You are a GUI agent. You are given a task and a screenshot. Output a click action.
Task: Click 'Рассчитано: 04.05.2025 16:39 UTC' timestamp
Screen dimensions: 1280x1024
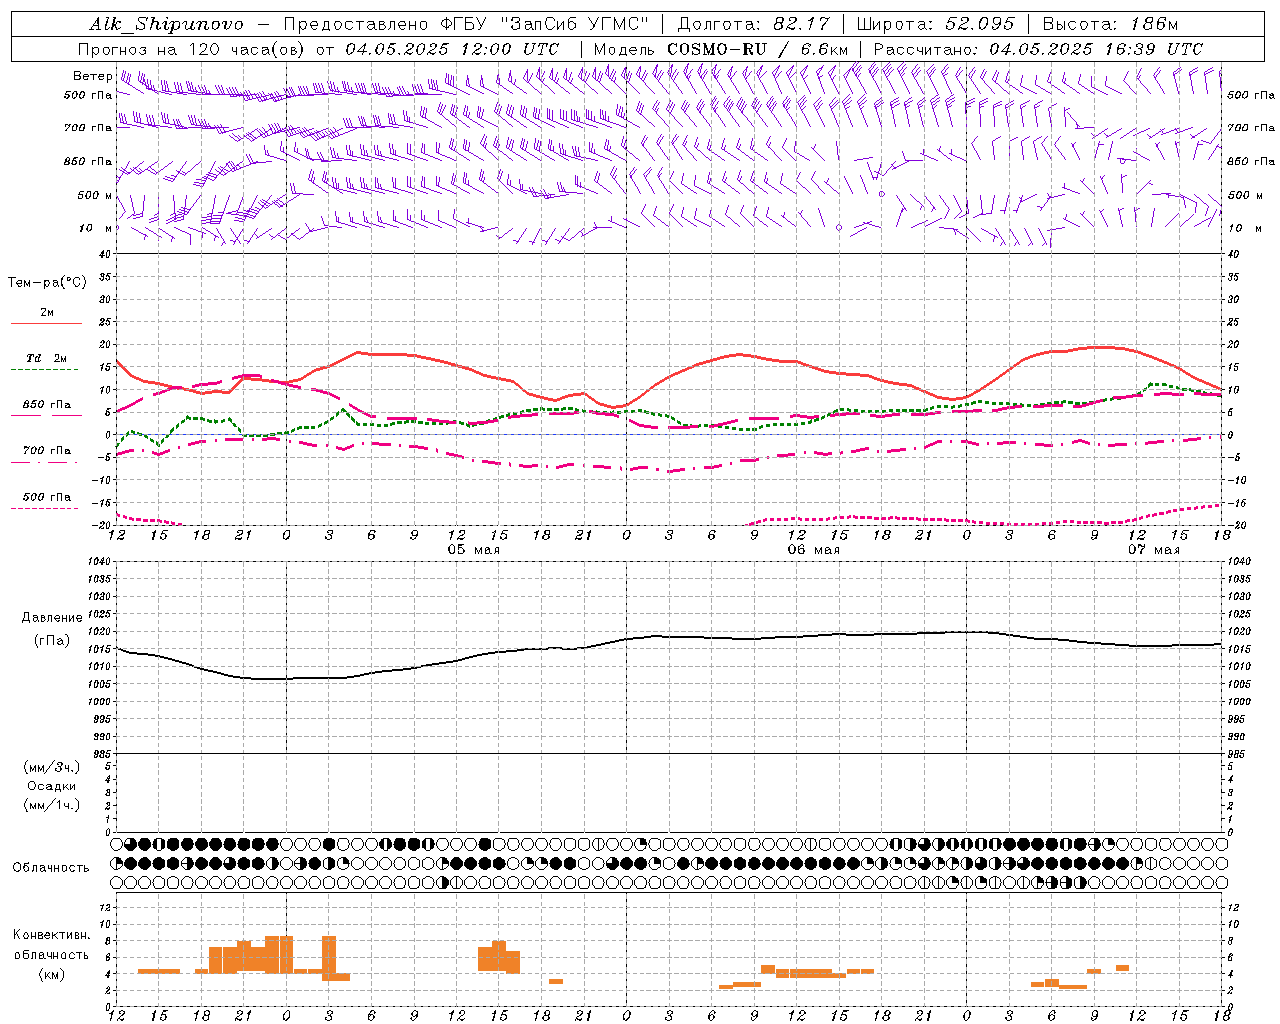point(1039,49)
